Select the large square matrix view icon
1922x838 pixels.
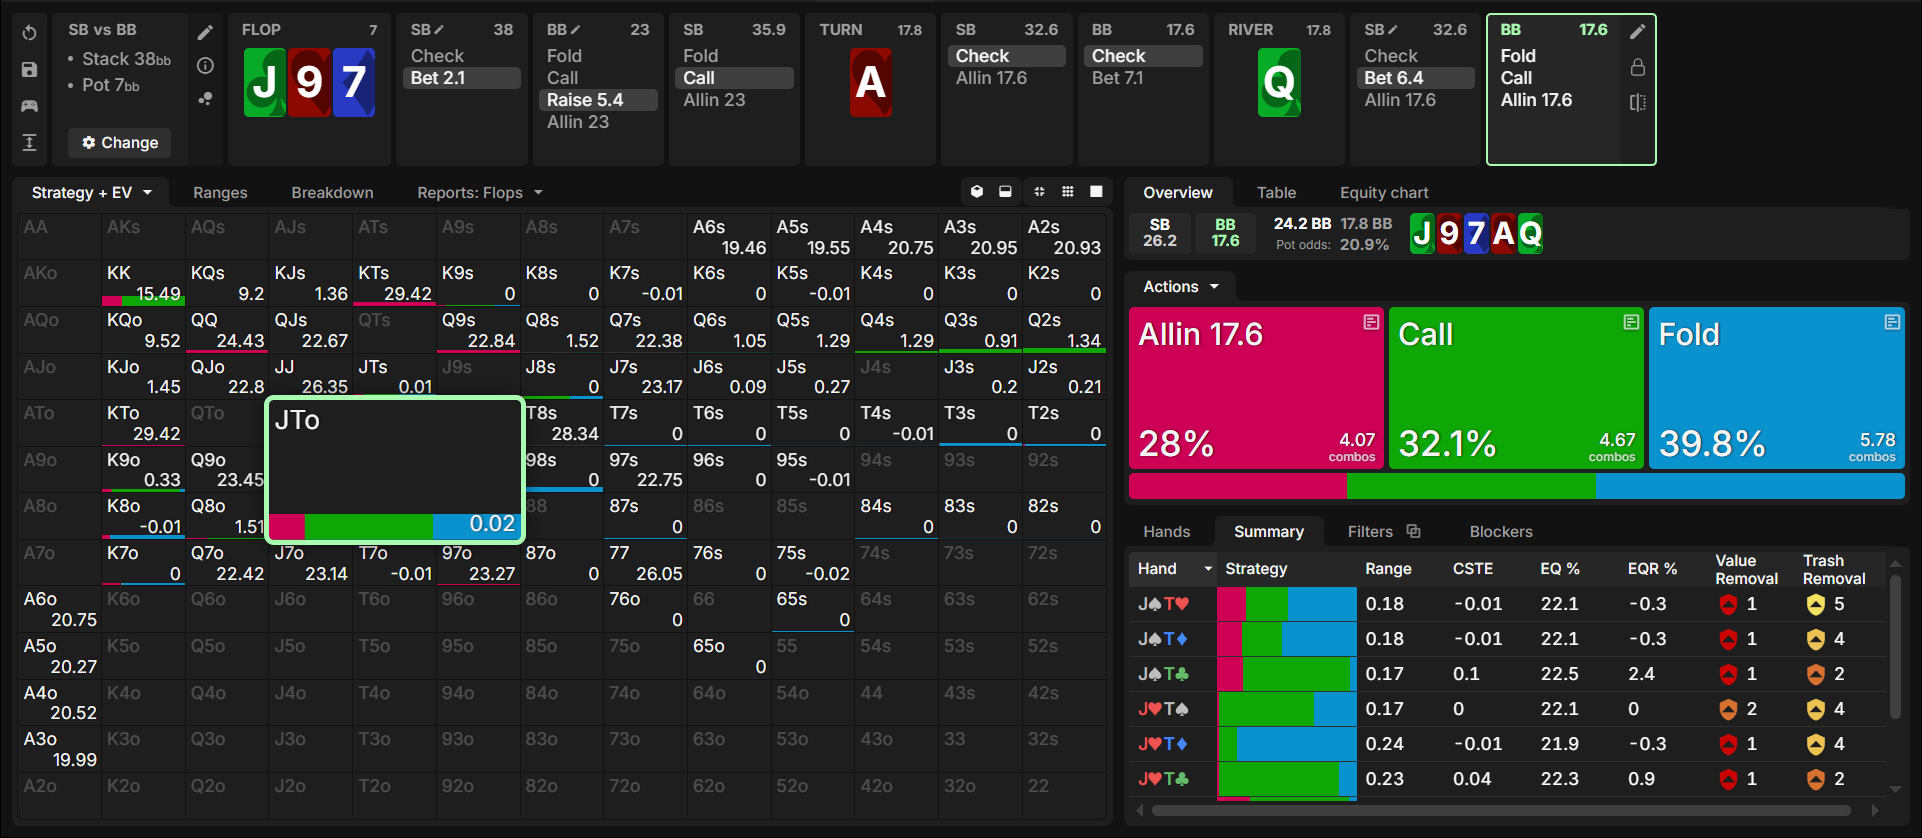click(1096, 192)
